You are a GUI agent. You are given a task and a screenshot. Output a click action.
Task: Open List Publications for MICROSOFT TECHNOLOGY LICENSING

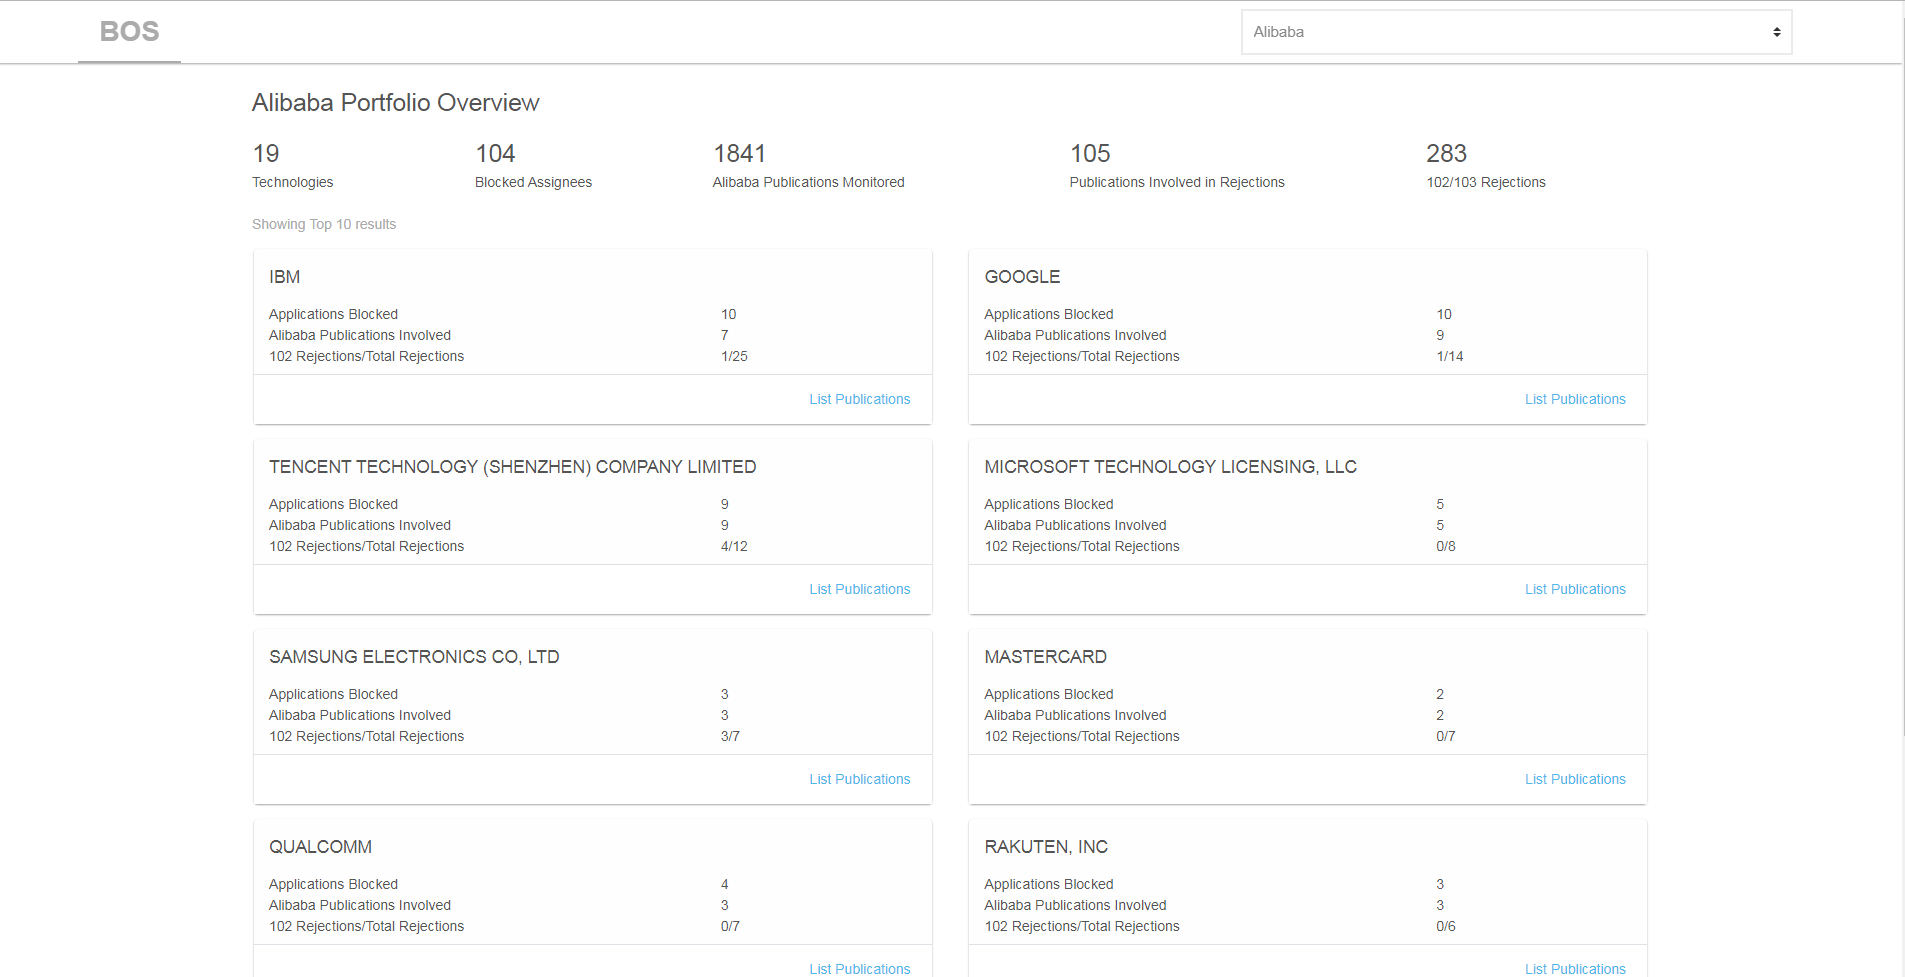(x=1575, y=589)
